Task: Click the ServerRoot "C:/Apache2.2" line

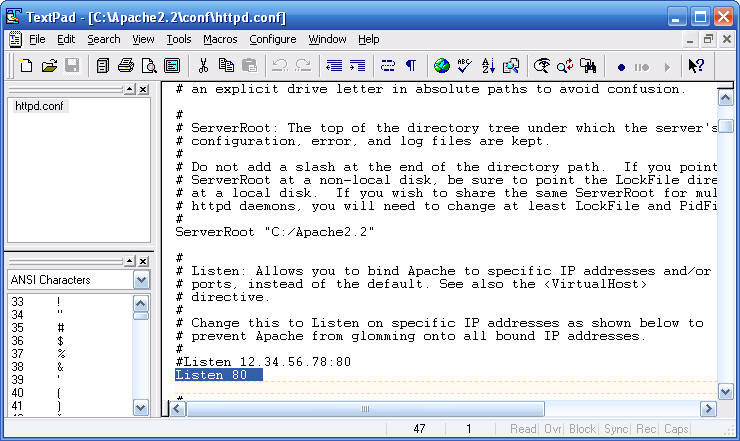Action: [275, 232]
